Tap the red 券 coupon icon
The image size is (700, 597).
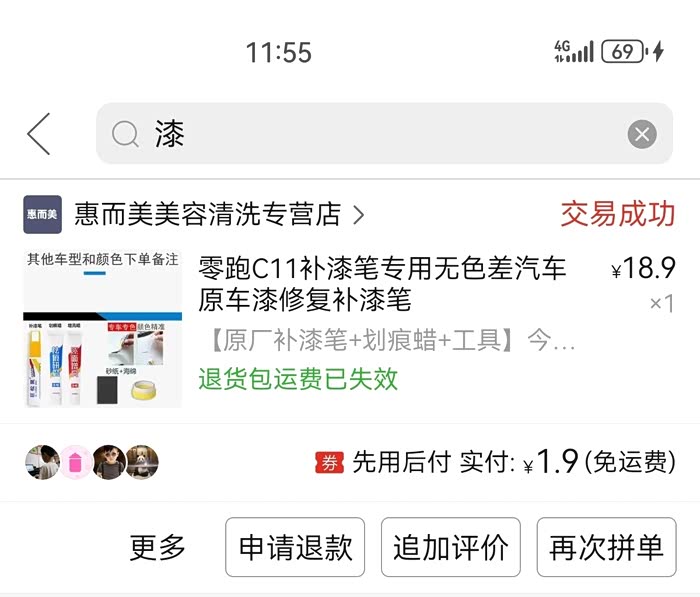tap(329, 463)
